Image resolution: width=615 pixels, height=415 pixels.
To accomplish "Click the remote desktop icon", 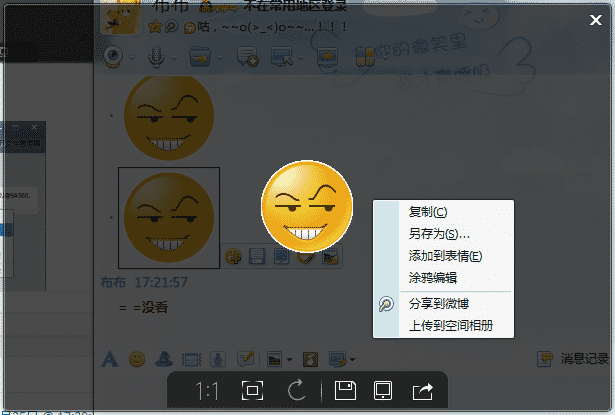I will tap(282, 56).
